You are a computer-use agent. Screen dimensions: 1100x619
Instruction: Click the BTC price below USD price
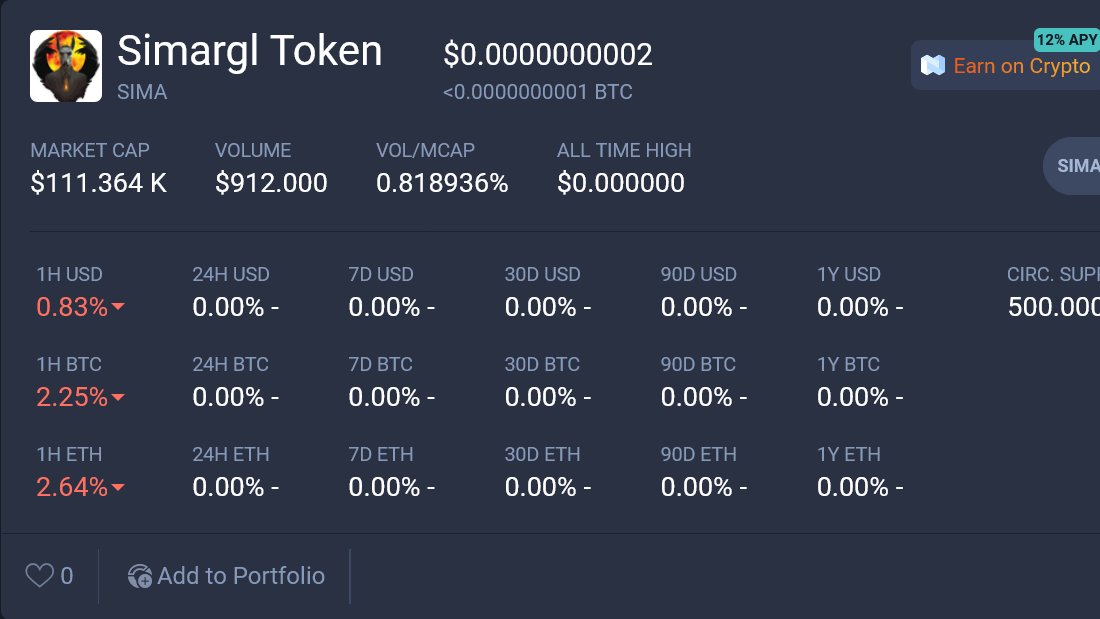(x=538, y=92)
